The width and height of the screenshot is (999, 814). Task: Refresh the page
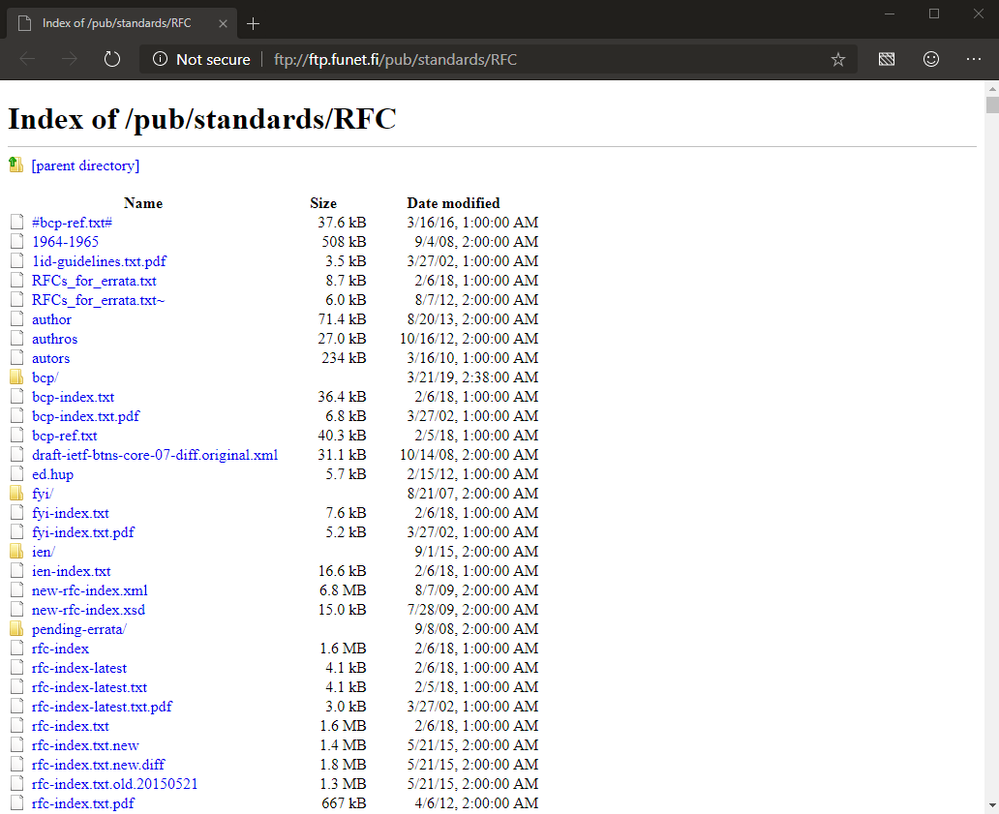[x=112, y=59]
